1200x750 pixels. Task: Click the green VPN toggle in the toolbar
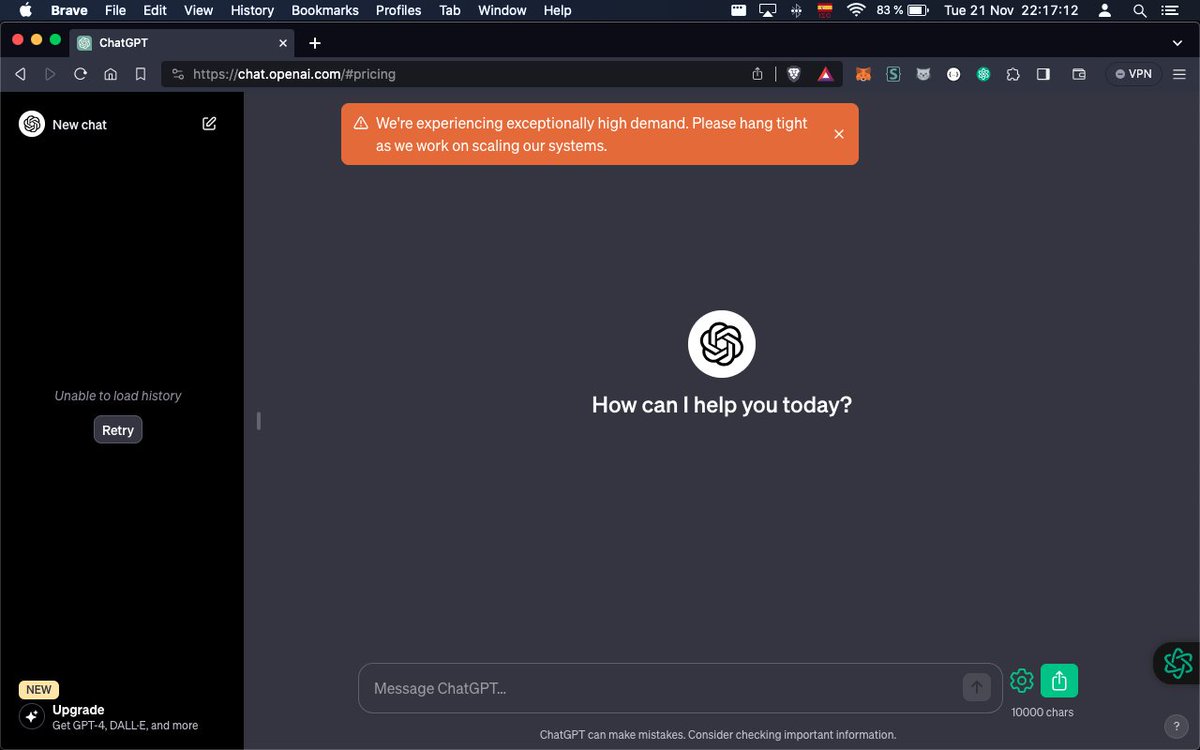pos(1132,73)
